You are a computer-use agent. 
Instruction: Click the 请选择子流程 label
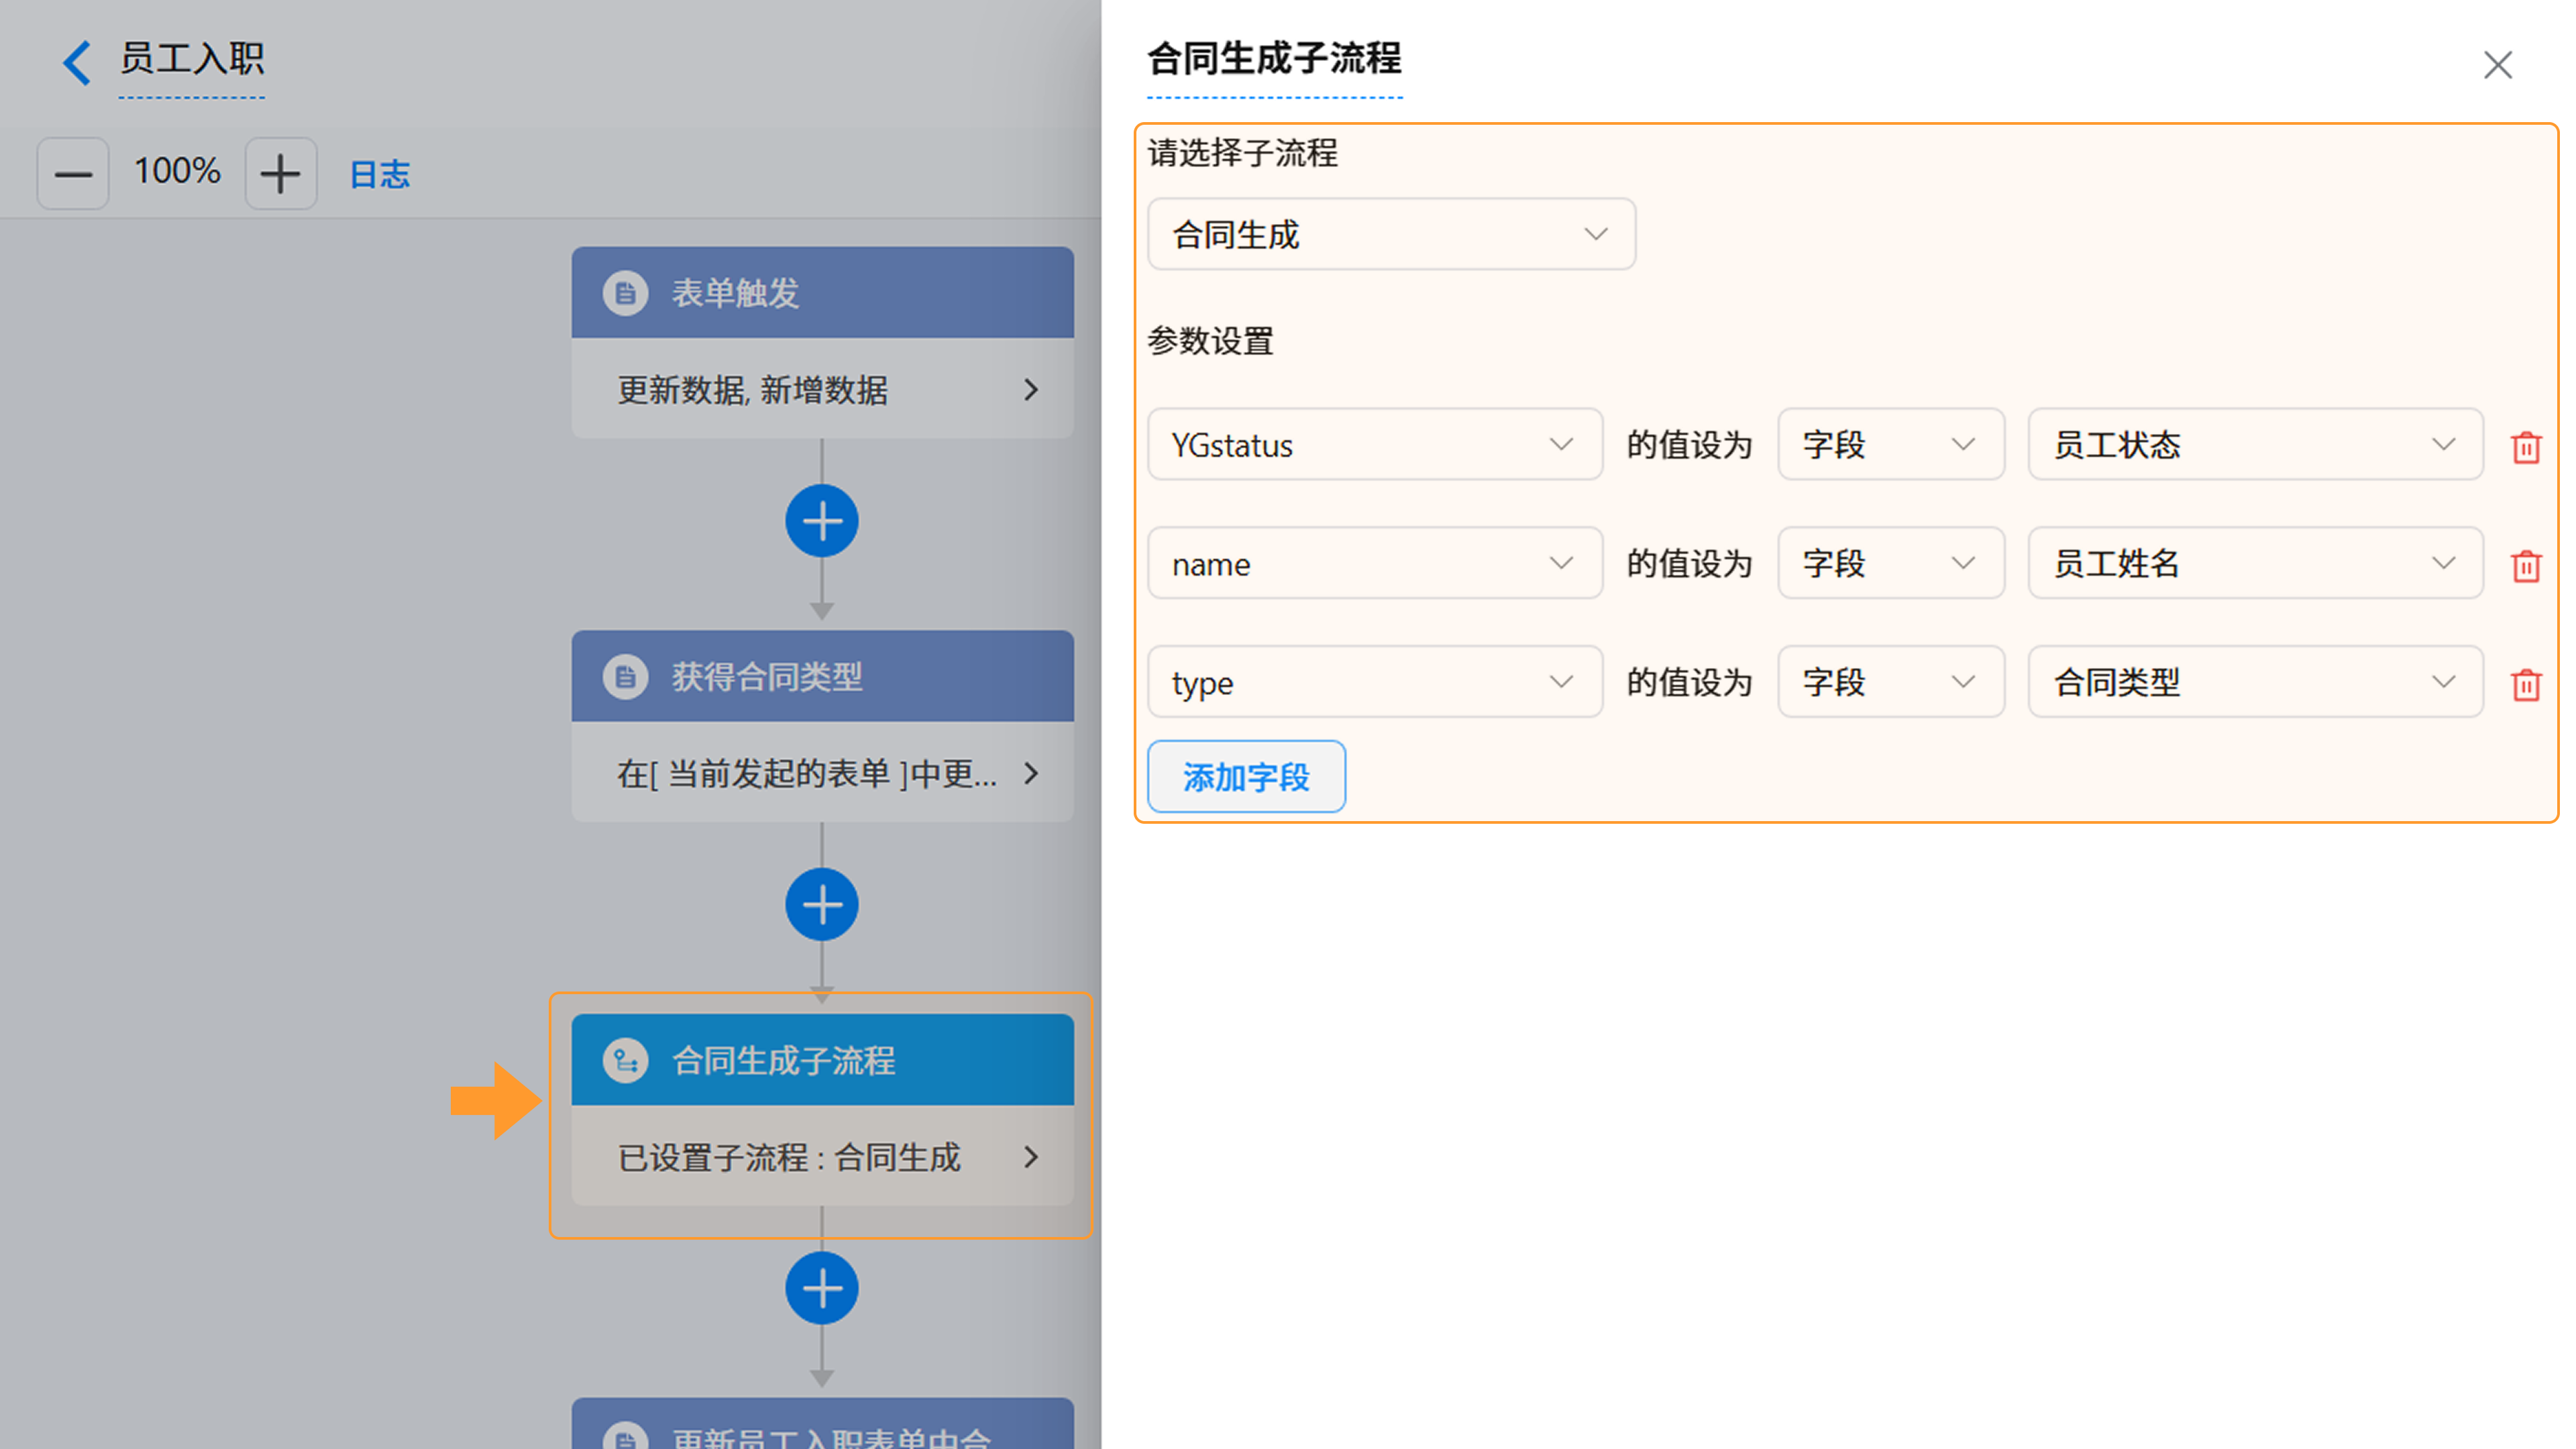pos(1242,153)
